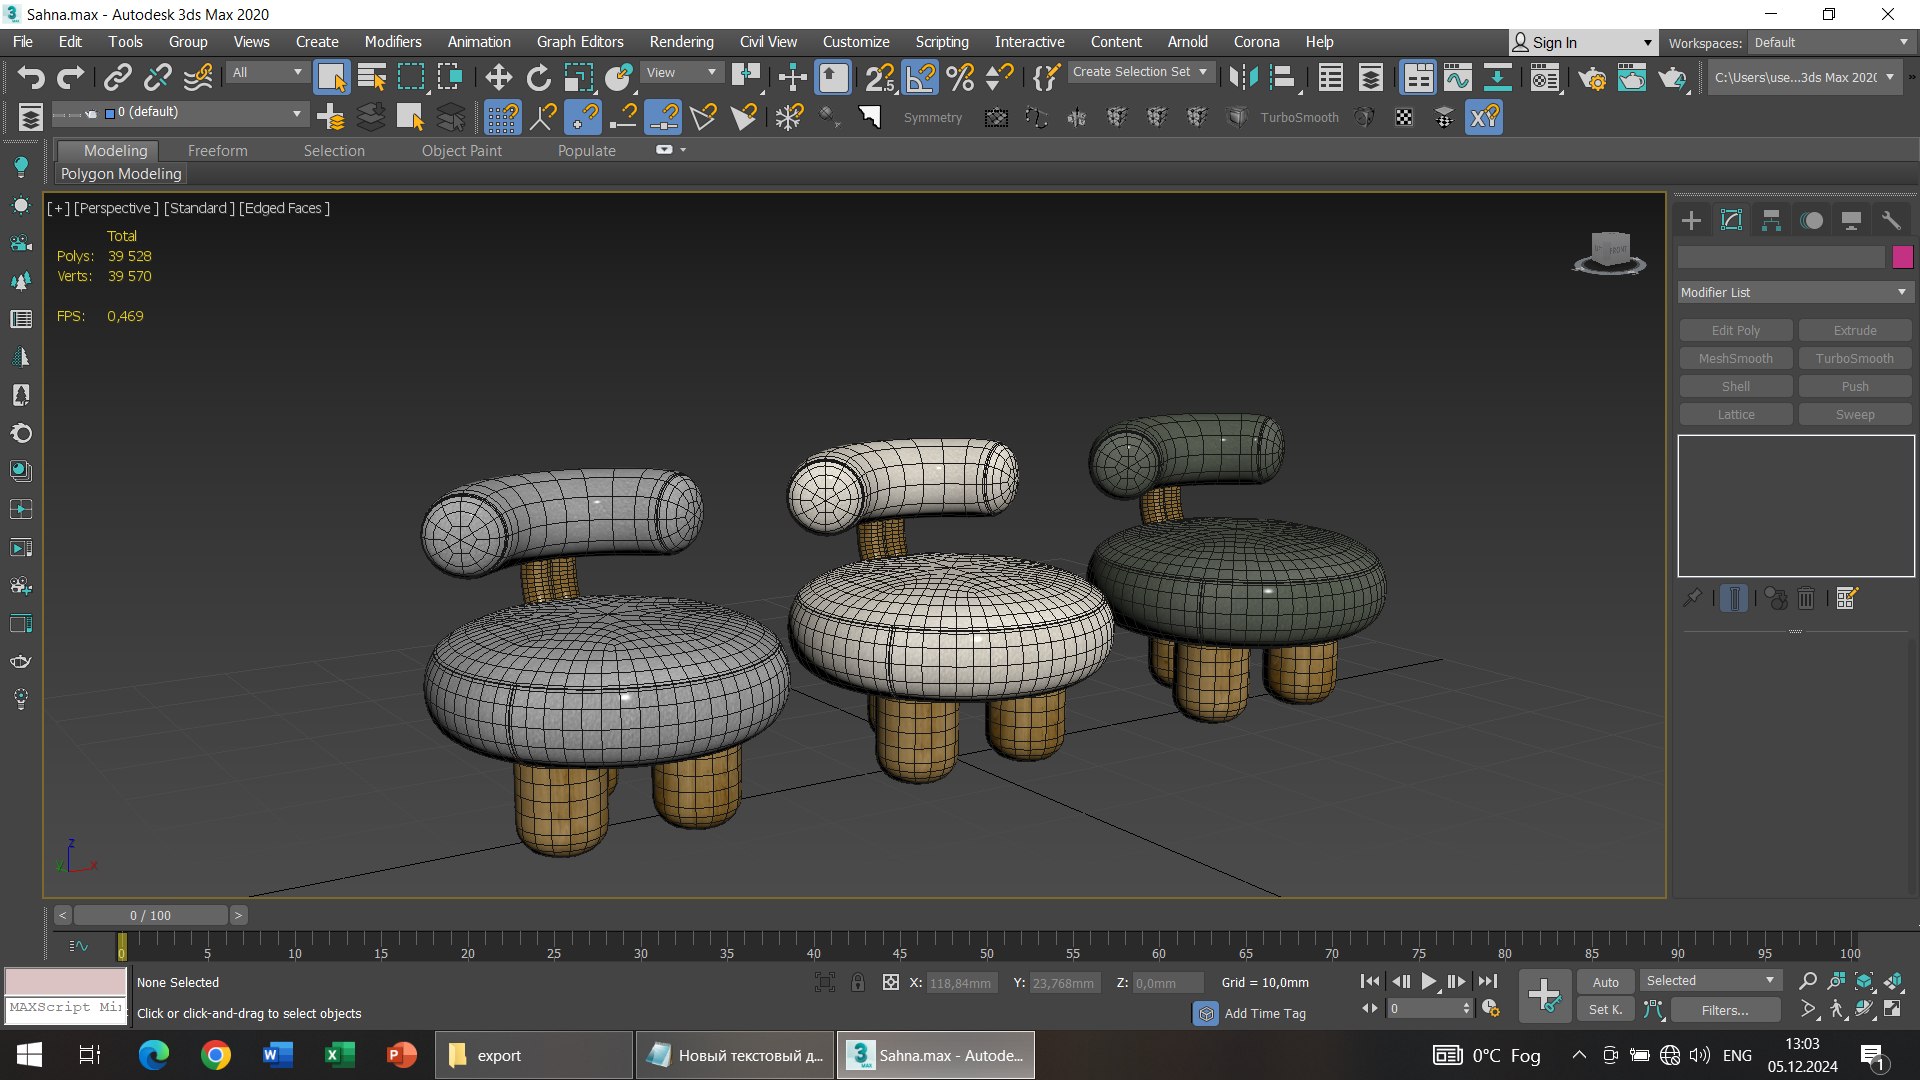Click the Unlink Selection icon
The width and height of the screenshot is (1920, 1080).
pos(157,77)
